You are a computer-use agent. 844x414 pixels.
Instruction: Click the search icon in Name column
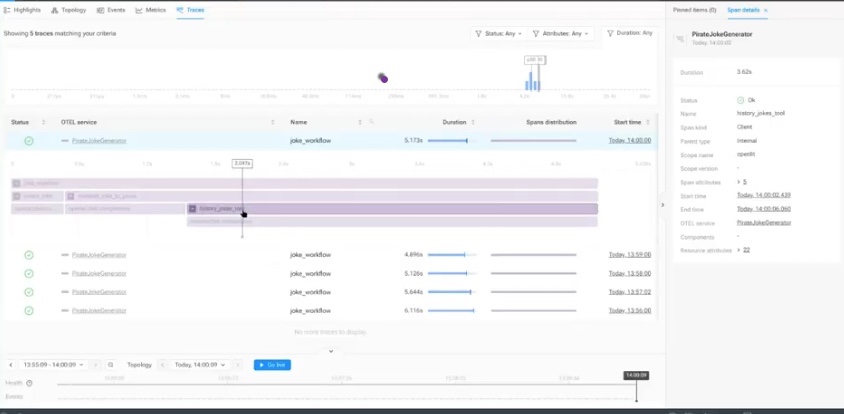[372, 122]
